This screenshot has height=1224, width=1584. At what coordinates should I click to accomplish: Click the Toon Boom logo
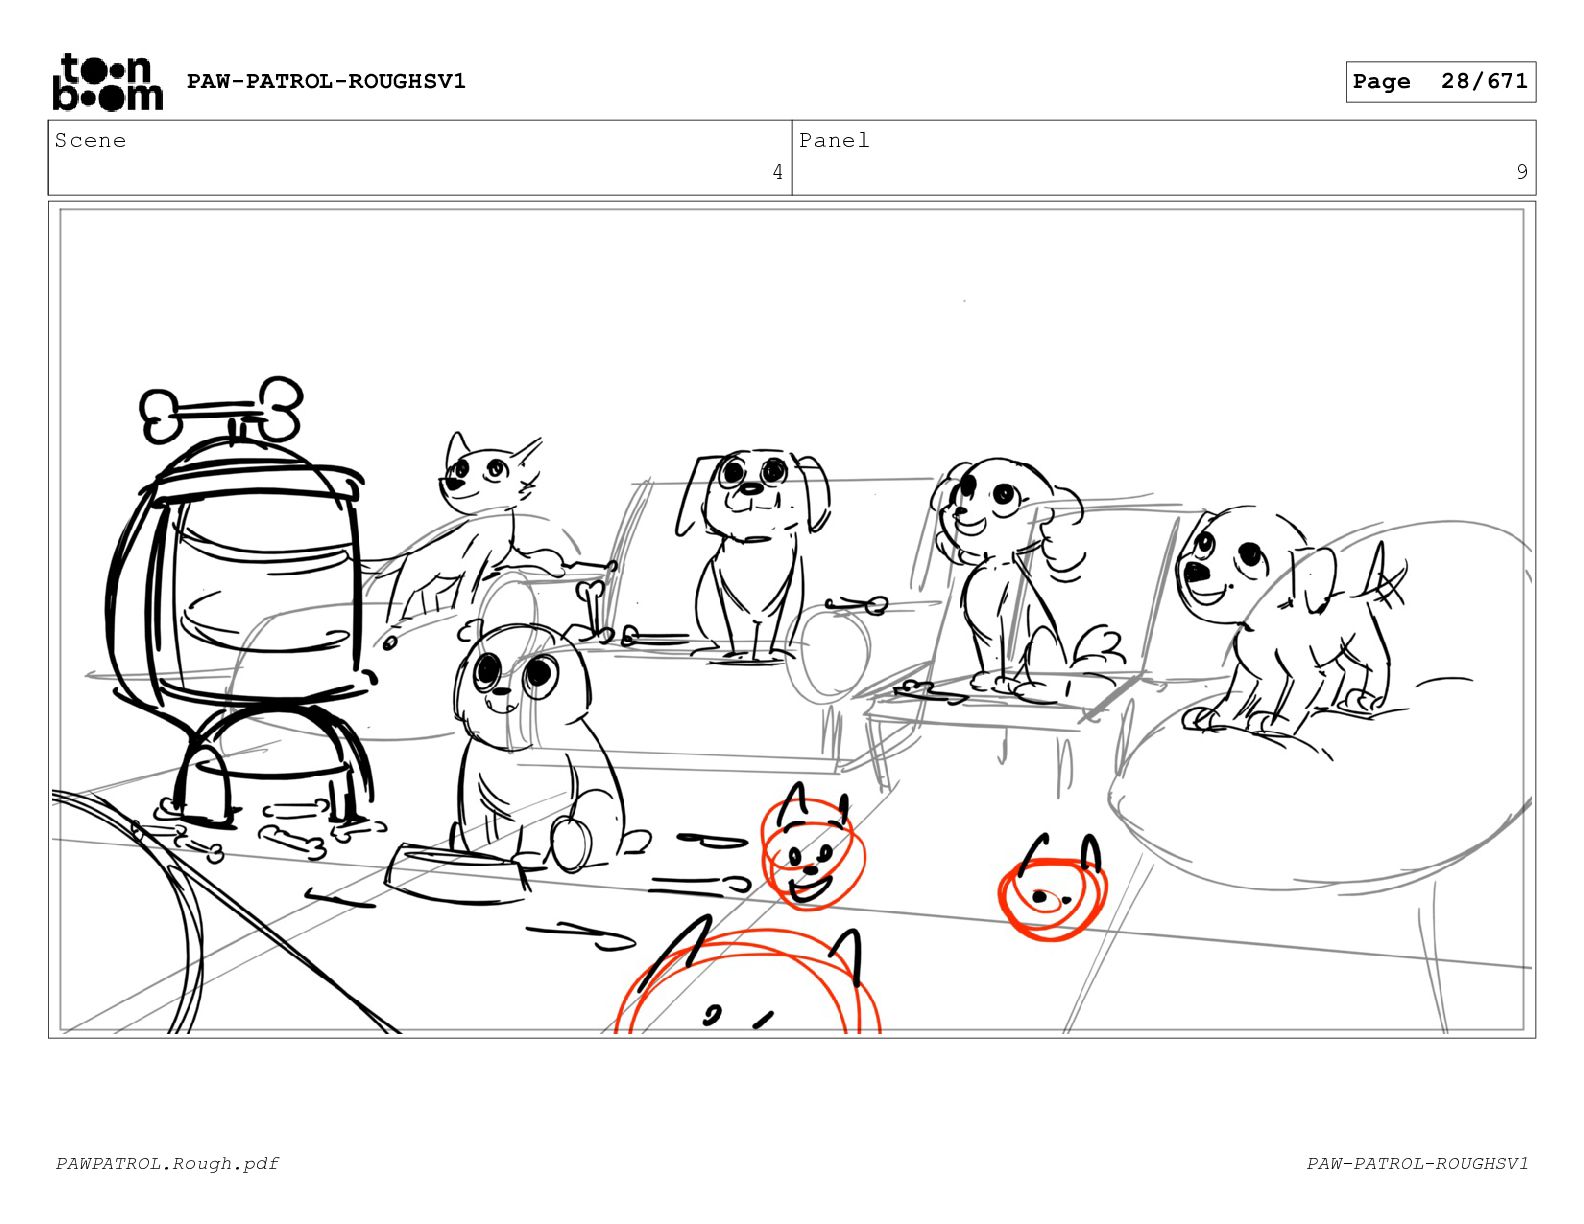107,82
